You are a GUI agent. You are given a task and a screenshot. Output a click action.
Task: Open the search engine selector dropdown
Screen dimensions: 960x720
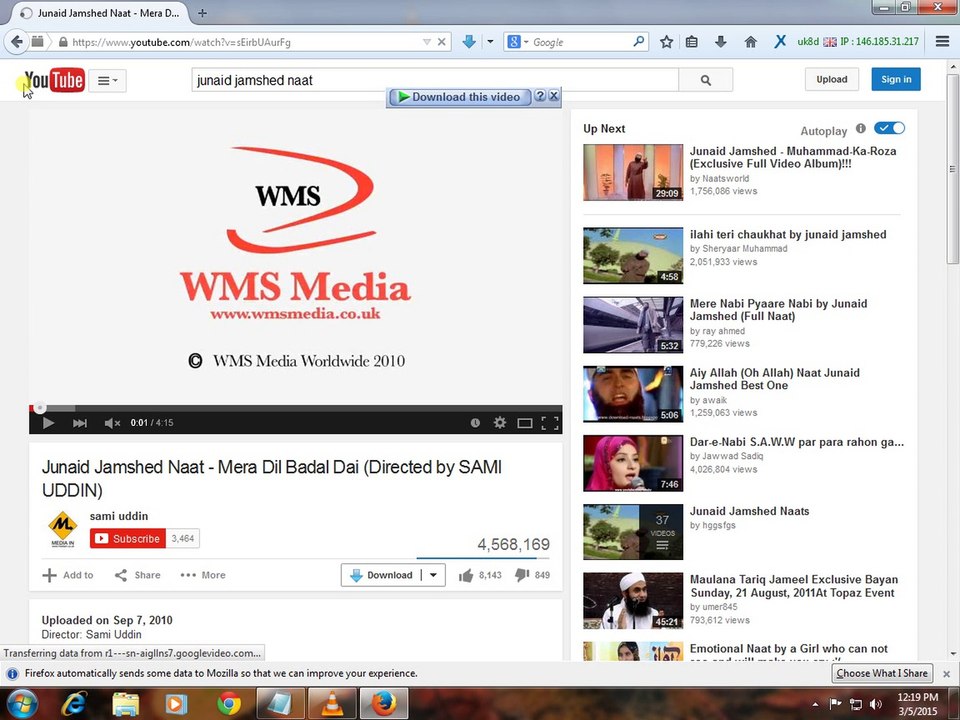tap(518, 42)
